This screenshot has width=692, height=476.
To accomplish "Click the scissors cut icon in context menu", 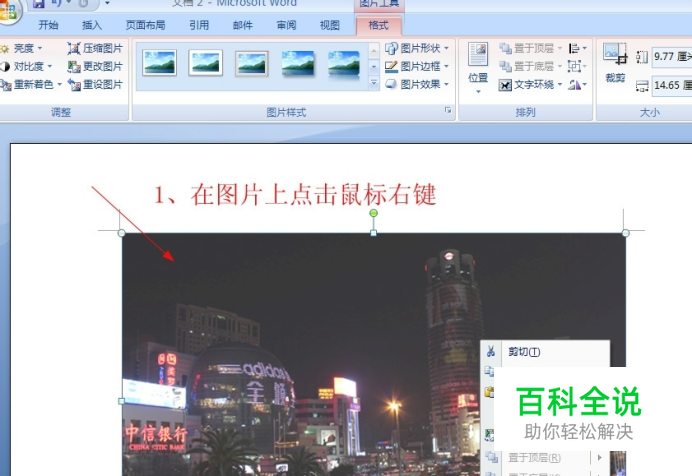I will (491, 351).
